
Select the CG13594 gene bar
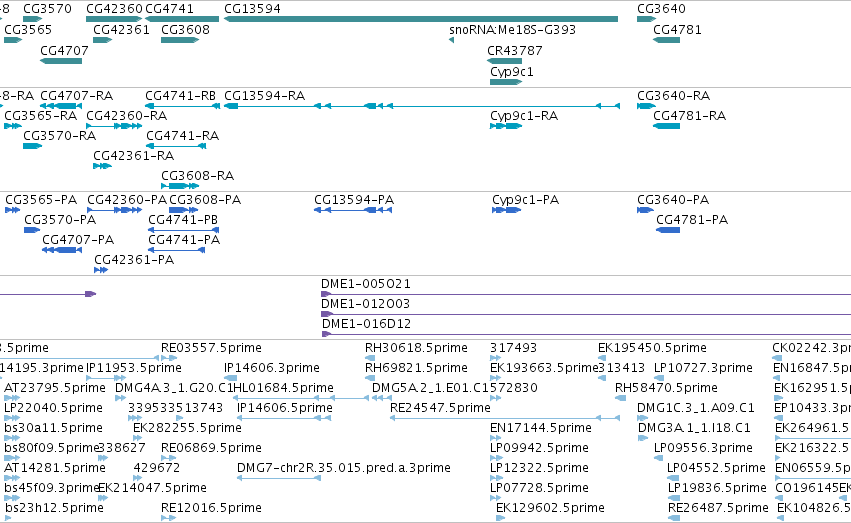[x=421, y=19]
